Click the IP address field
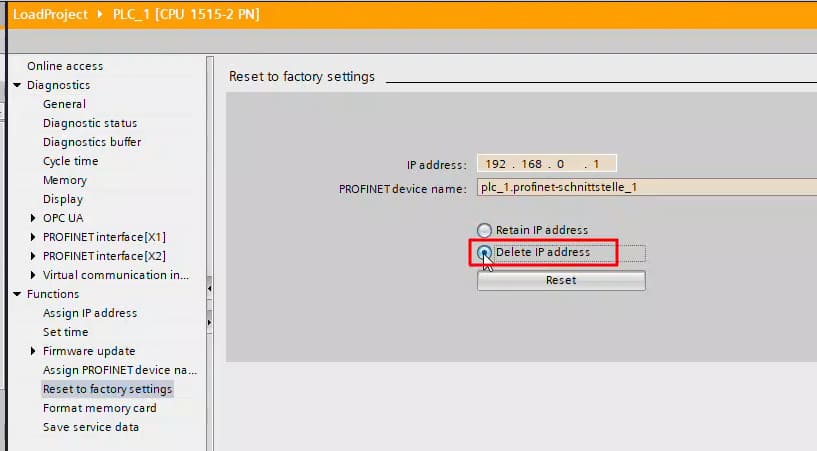 [546, 164]
